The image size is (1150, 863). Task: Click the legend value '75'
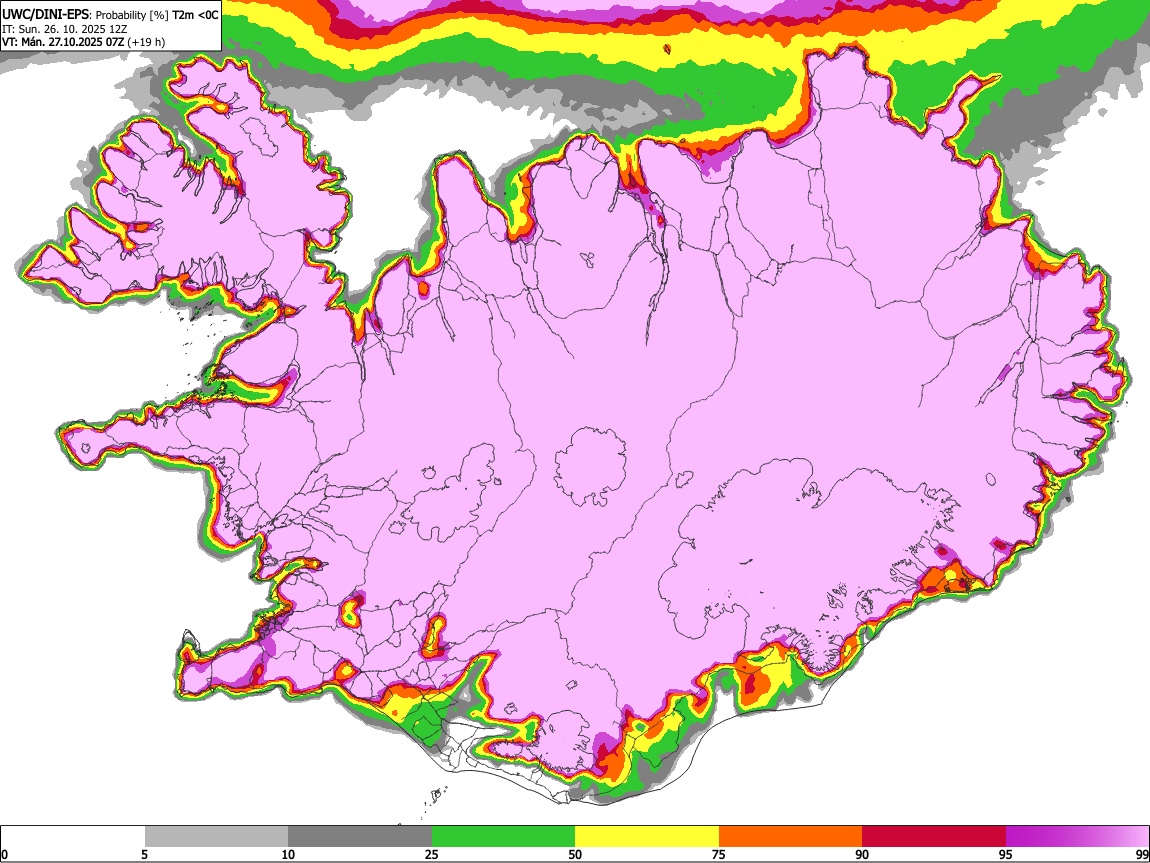click(x=719, y=854)
